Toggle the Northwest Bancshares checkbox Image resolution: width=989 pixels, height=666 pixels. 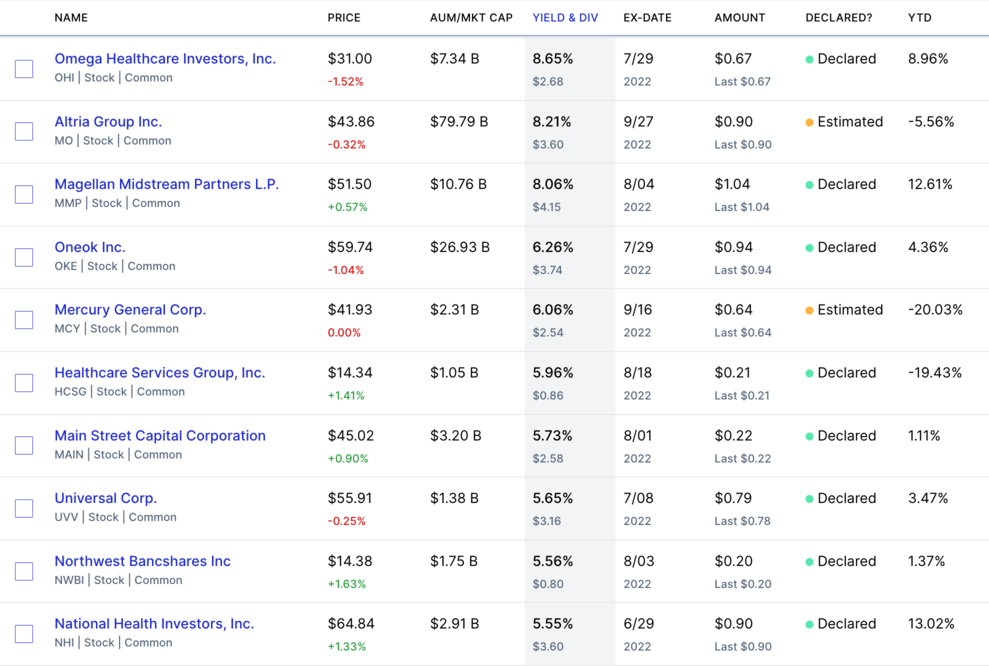(24, 571)
